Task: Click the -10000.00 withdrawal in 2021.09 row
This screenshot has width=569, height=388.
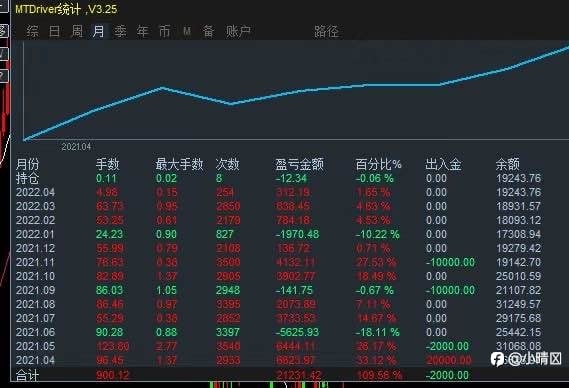Action: click(x=450, y=290)
